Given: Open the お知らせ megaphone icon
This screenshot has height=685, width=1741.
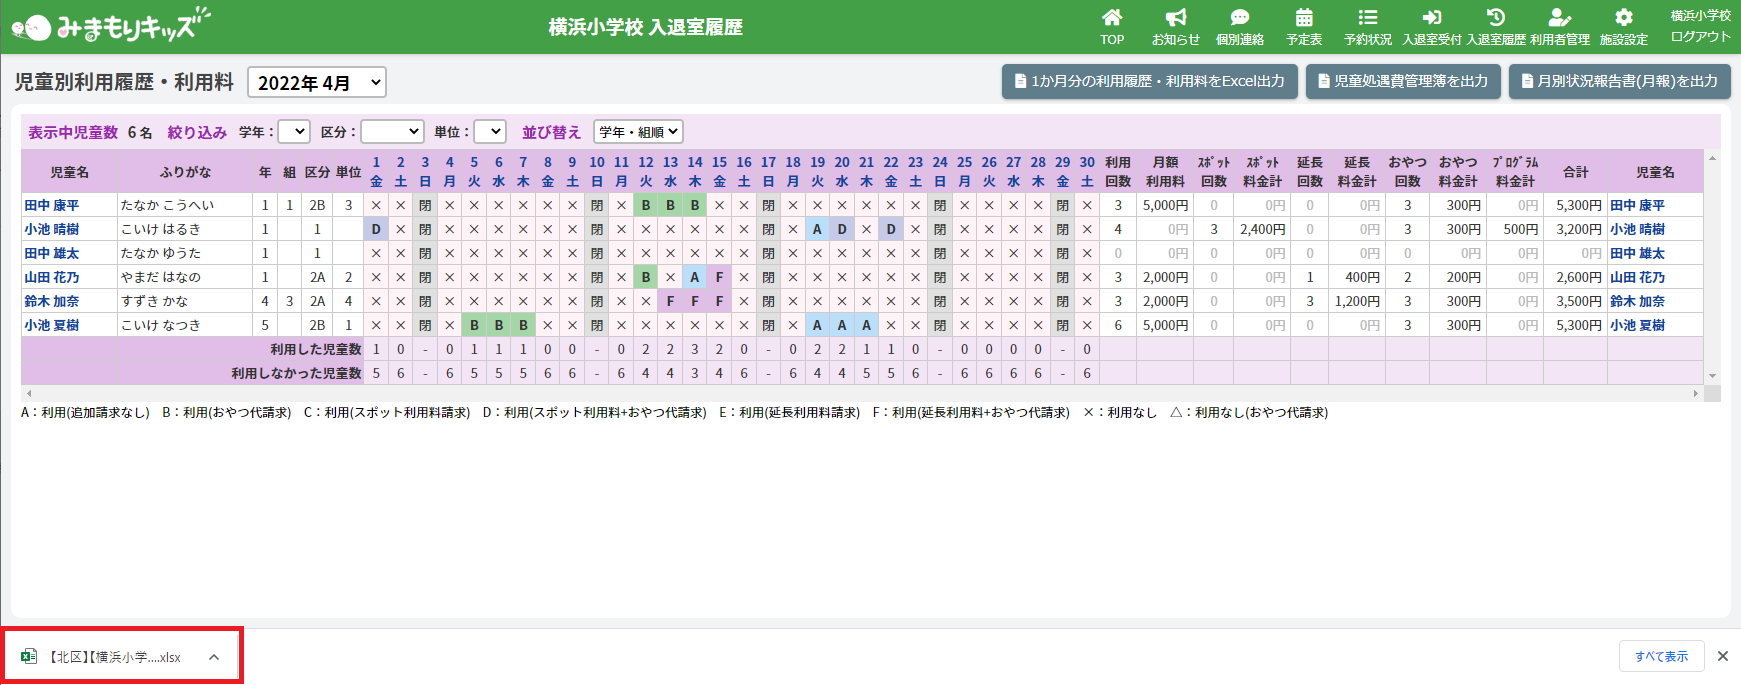Looking at the screenshot, I should (1175, 18).
